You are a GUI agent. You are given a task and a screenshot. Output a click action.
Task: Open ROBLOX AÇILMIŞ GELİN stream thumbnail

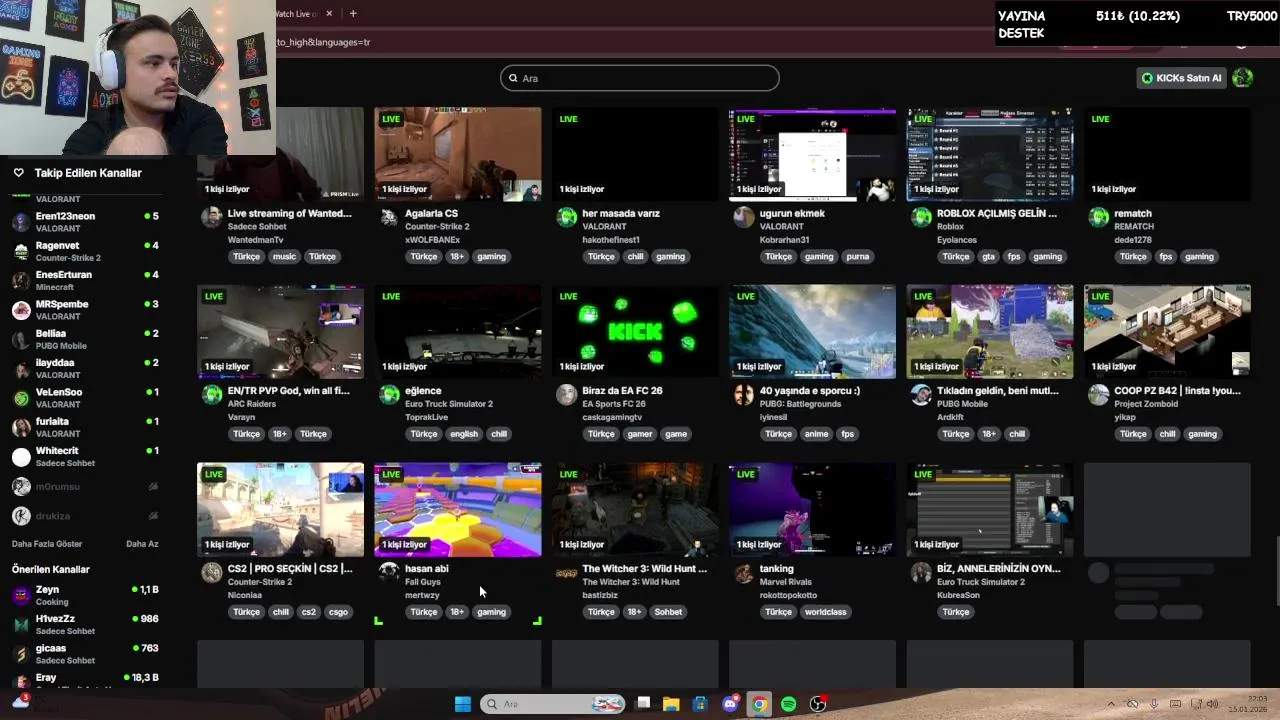(990, 154)
